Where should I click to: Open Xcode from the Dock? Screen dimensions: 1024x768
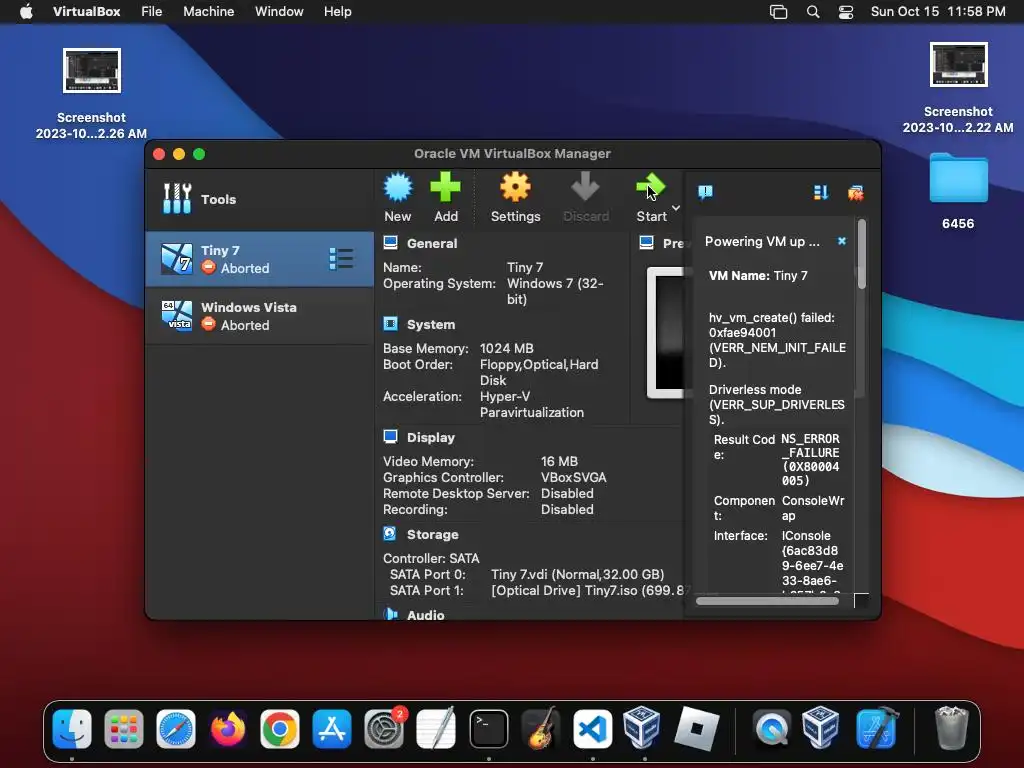click(876, 728)
